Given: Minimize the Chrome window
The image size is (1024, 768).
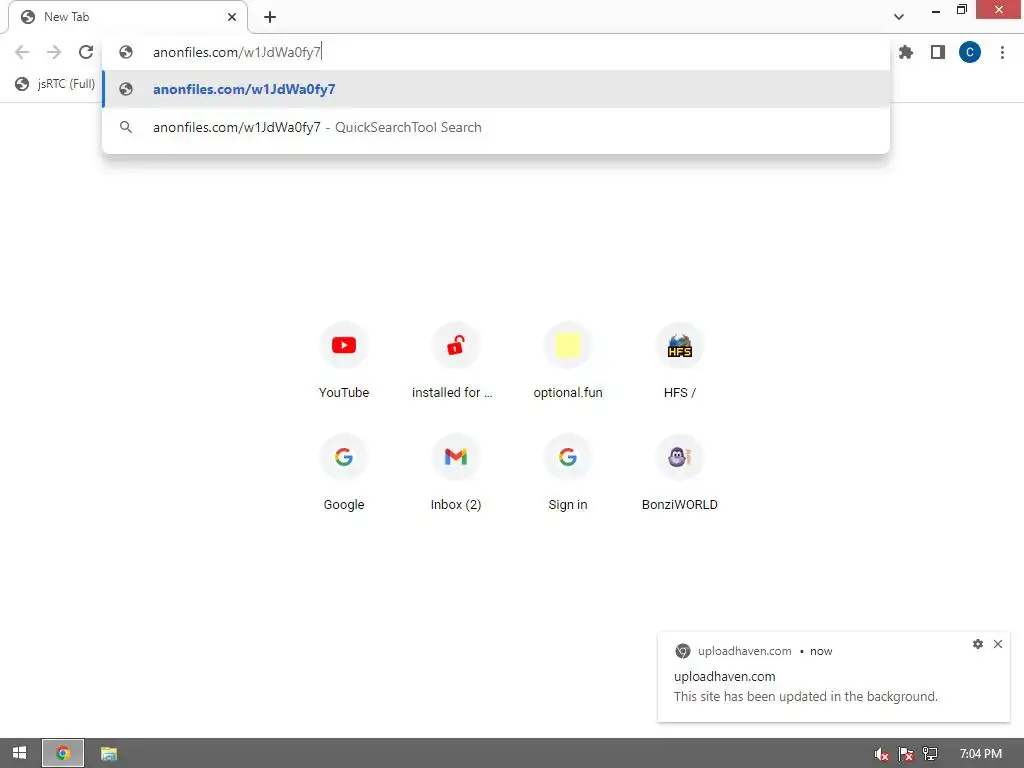Looking at the screenshot, I should (x=936, y=10).
